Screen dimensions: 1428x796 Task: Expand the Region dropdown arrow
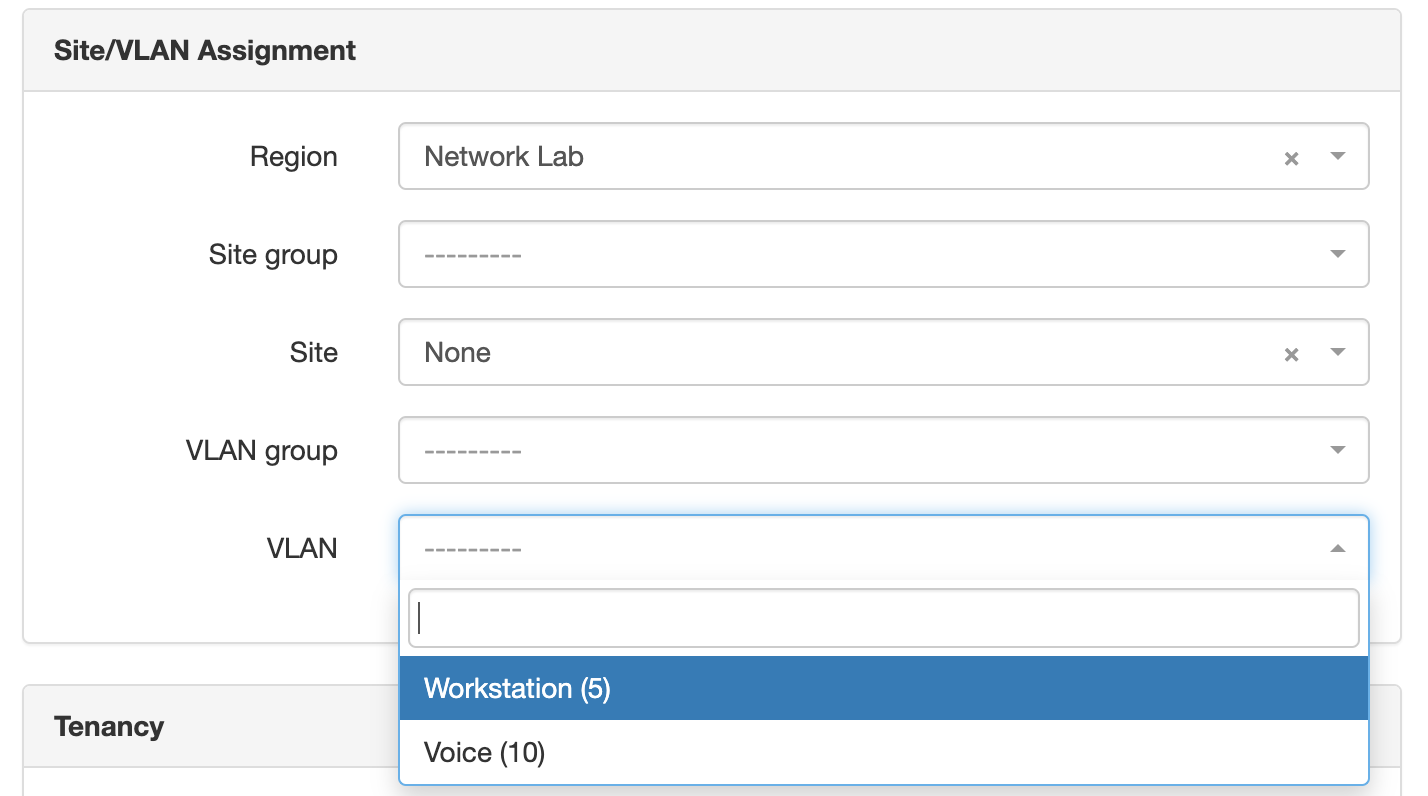pos(1338,156)
